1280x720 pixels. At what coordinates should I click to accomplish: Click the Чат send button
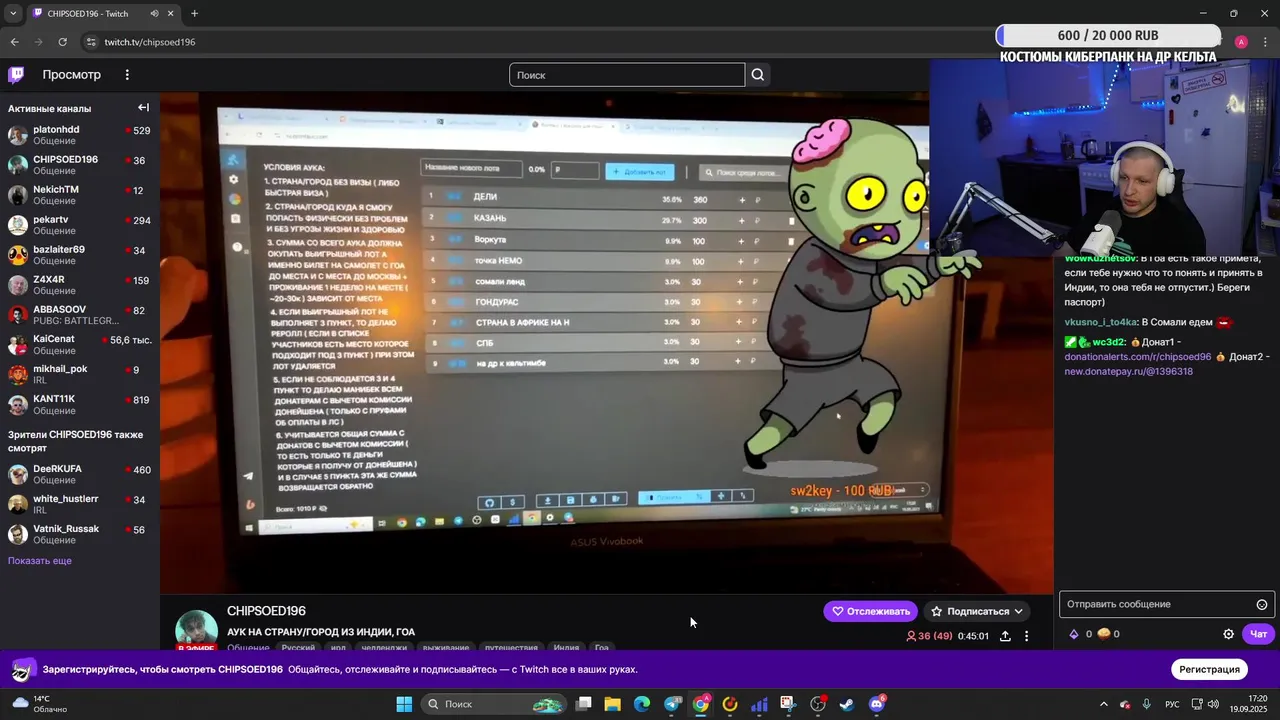(1258, 634)
